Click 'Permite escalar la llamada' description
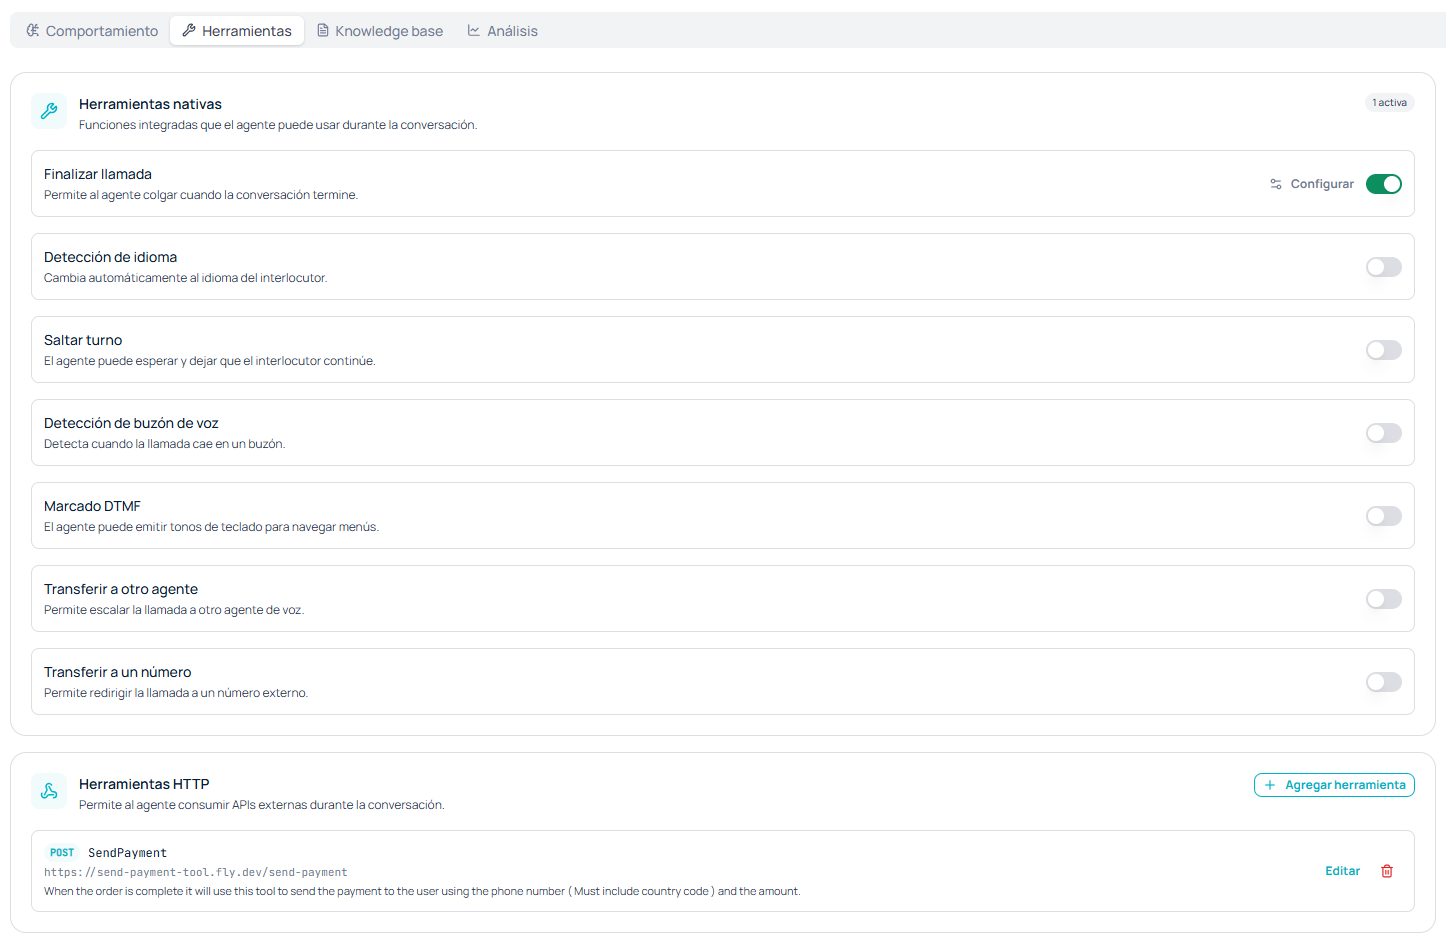Image resolution: width=1446 pixels, height=941 pixels. coord(174,610)
